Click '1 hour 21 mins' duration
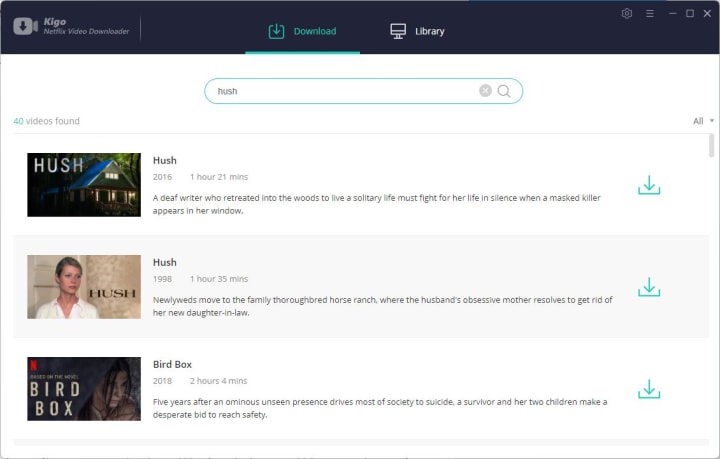This screenshot has height=459, width=720. (x=219, y=177)
